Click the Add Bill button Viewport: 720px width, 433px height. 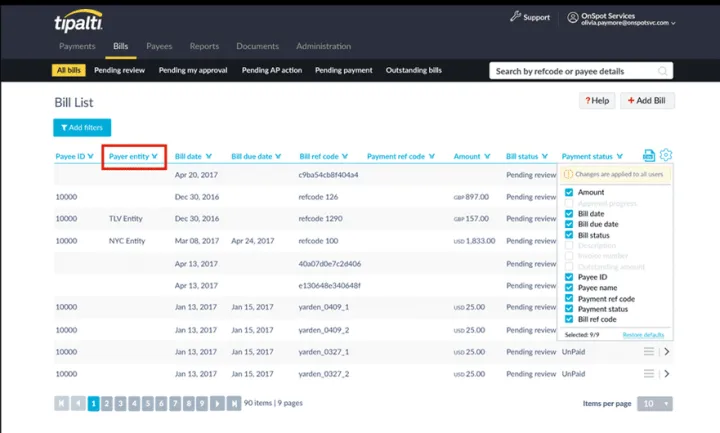coord(647,101)
